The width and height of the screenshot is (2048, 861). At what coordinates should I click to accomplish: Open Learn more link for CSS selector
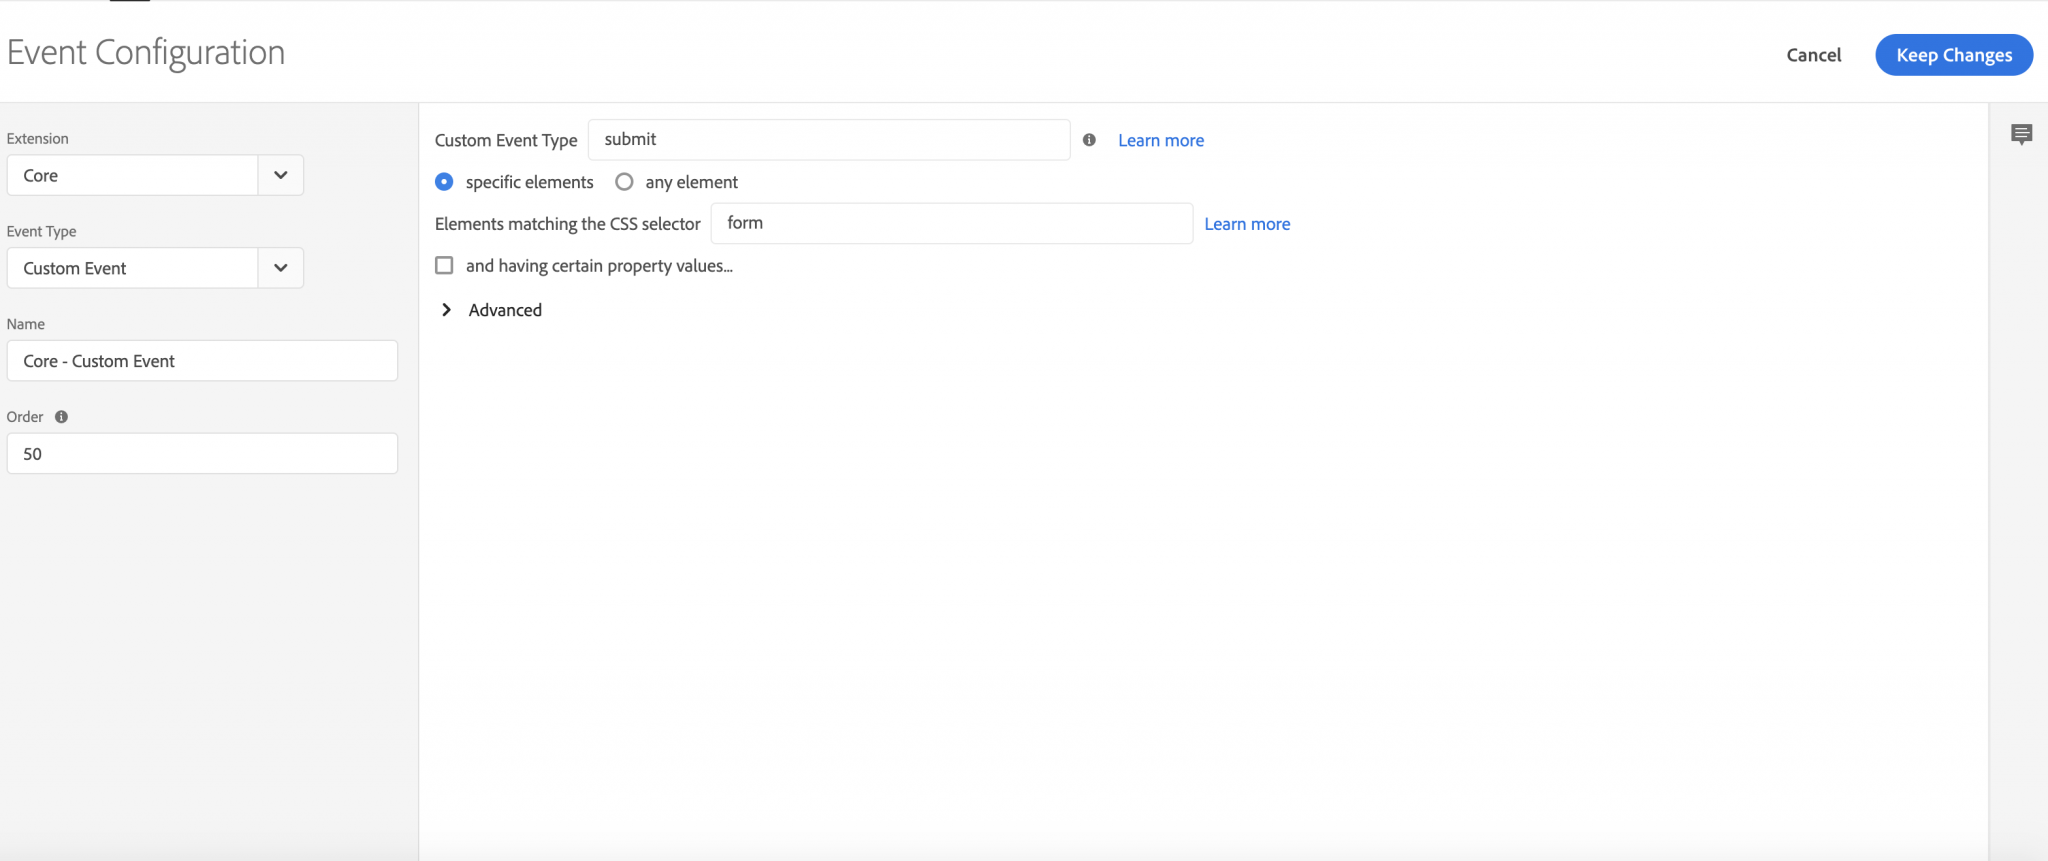1247,224
